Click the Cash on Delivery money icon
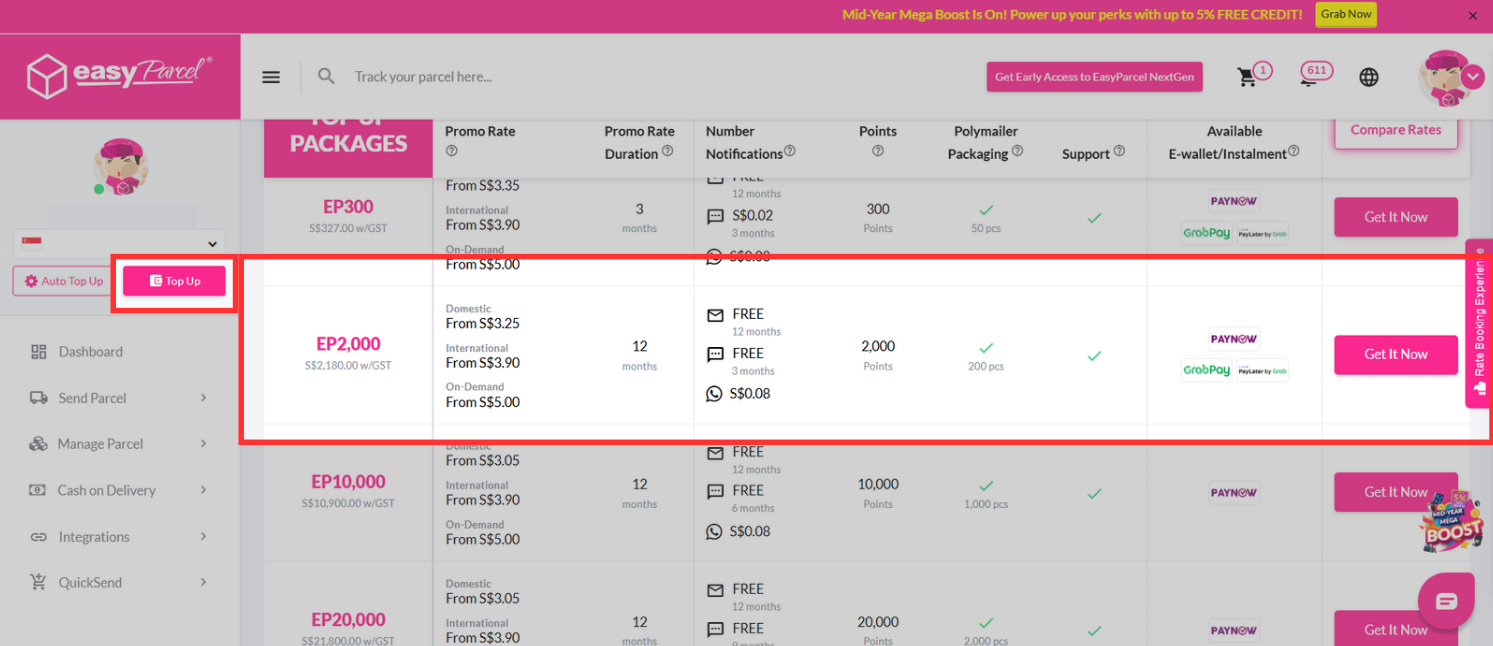Image resolution: width=1493 pixels, height=646 pixels. point(38,490)
